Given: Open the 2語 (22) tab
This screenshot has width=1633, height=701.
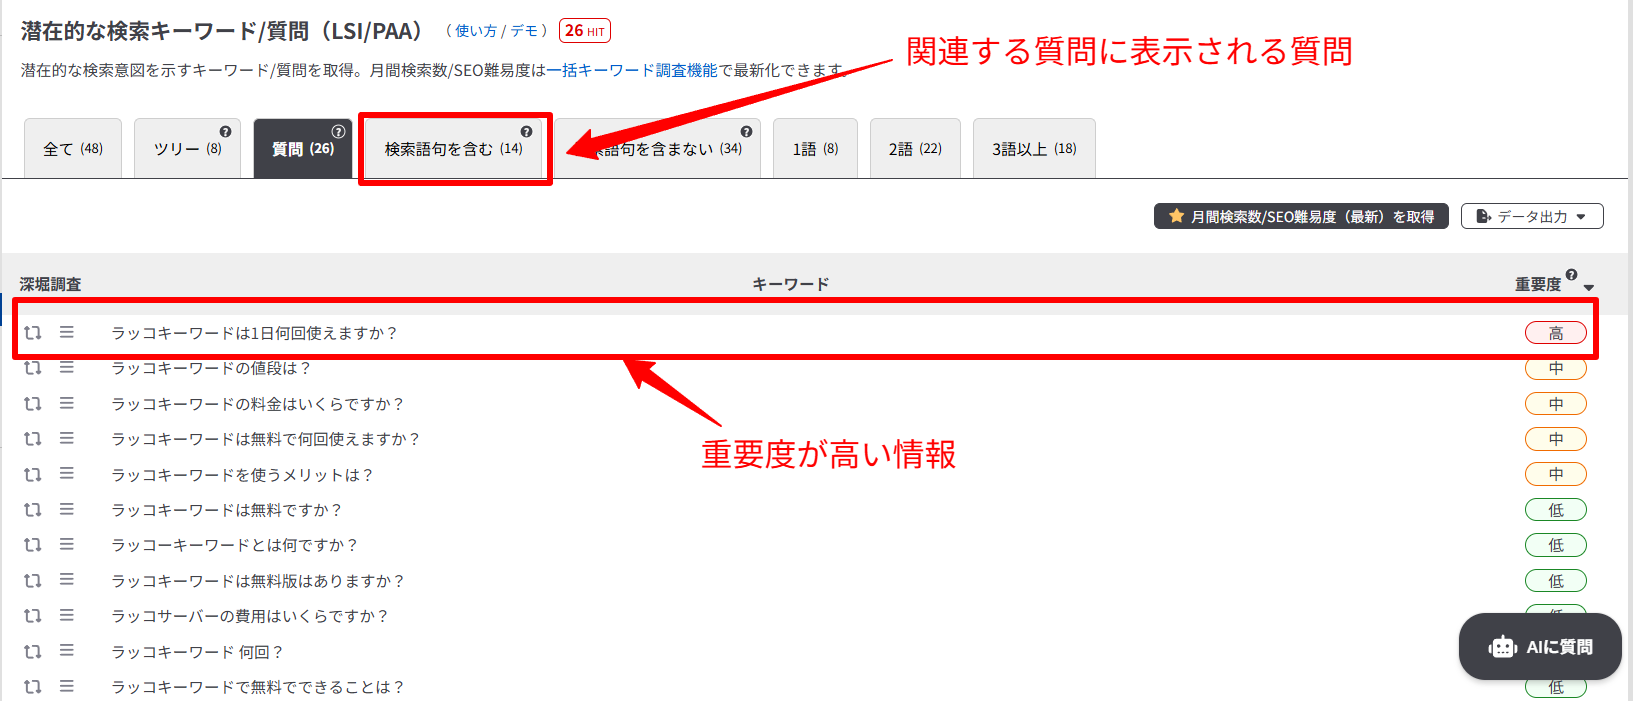Looking at the screenshot, I should [x=915, y=149].
